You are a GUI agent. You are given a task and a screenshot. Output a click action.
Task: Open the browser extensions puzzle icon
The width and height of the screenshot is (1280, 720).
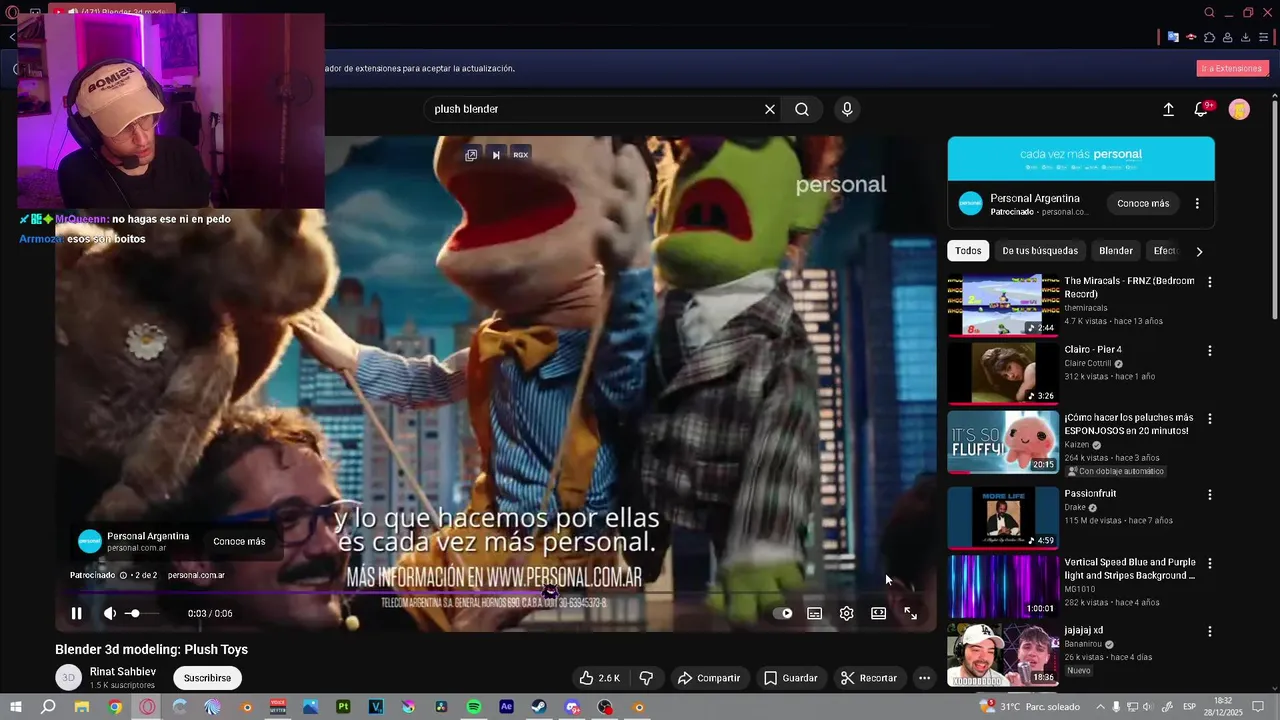point(1209,38)
